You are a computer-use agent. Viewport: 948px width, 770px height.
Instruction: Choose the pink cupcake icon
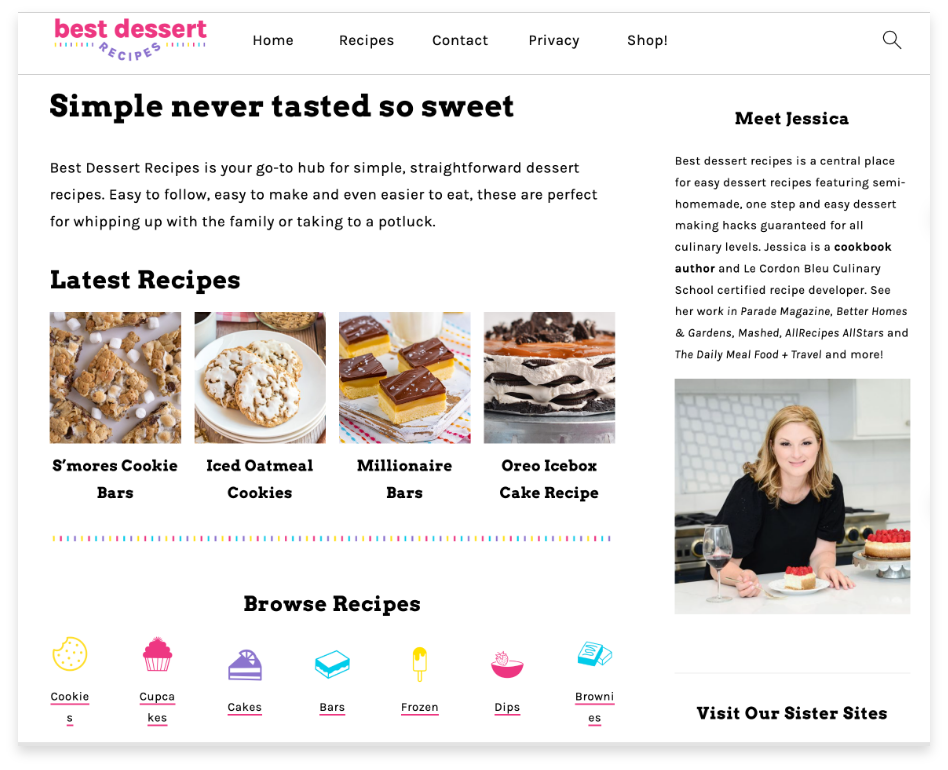pos(157,654)
